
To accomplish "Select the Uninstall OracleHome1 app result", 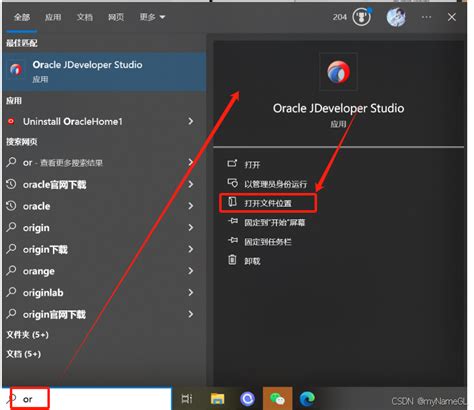I will coord(73,121).
